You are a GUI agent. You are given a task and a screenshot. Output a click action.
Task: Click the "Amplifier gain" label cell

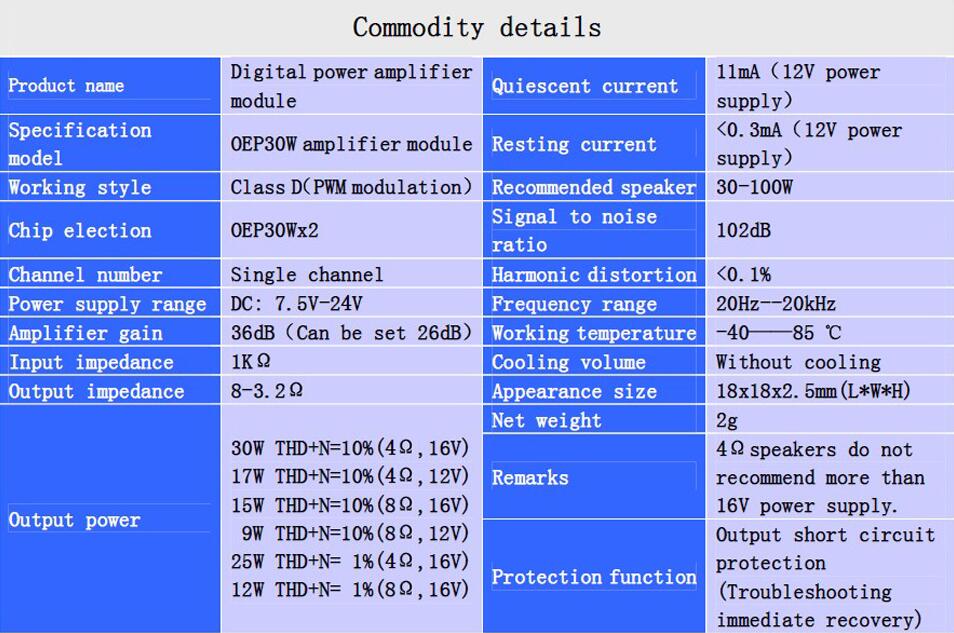click(x=86, y=333)
